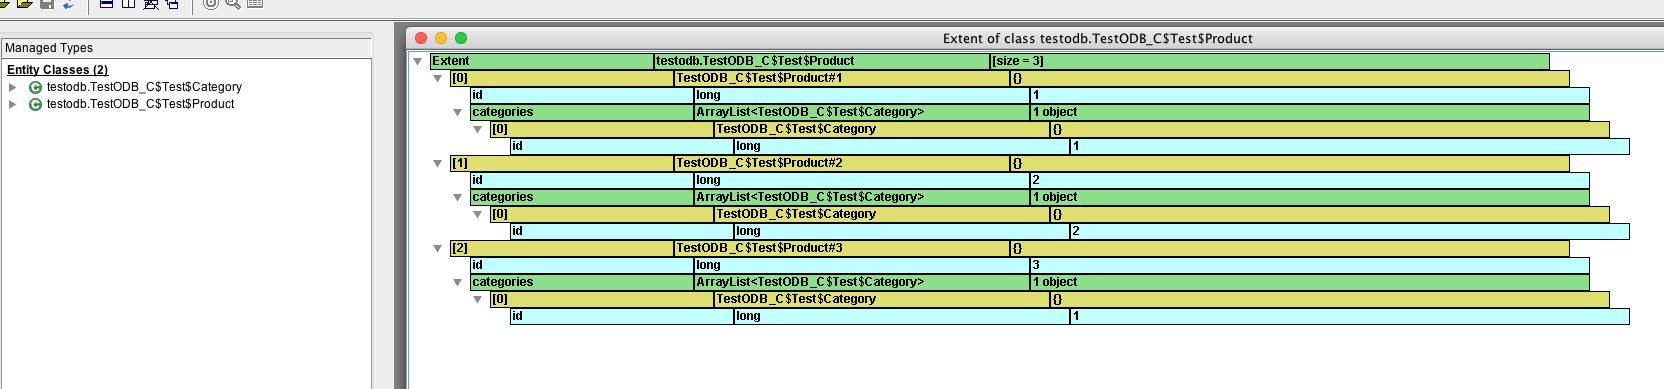The image size is (1664, 389).
Task: Click '1 object' cell under Product#1
Action: 1309,112
